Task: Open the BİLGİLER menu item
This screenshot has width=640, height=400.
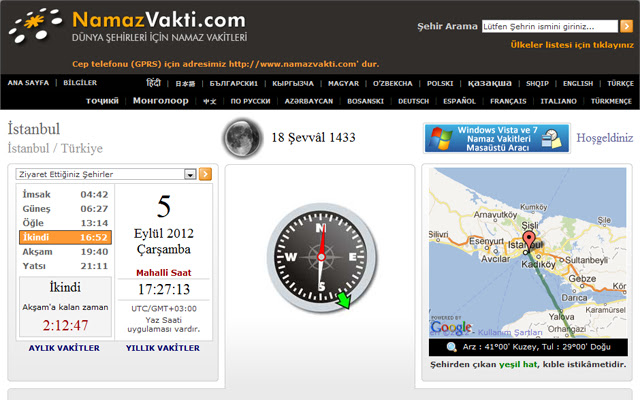Action: coord(80,84)
